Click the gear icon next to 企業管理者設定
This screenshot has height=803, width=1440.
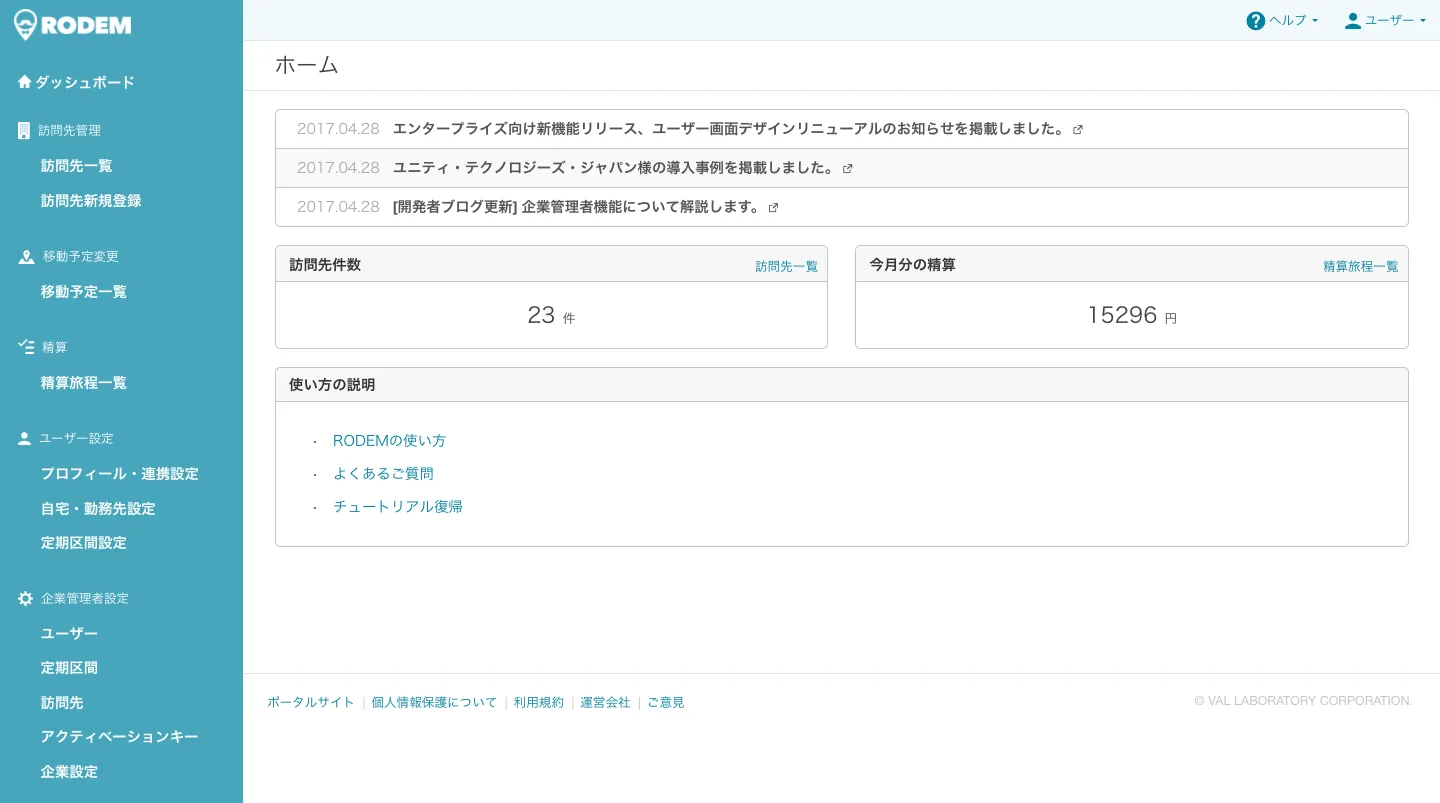click(26, 598)
